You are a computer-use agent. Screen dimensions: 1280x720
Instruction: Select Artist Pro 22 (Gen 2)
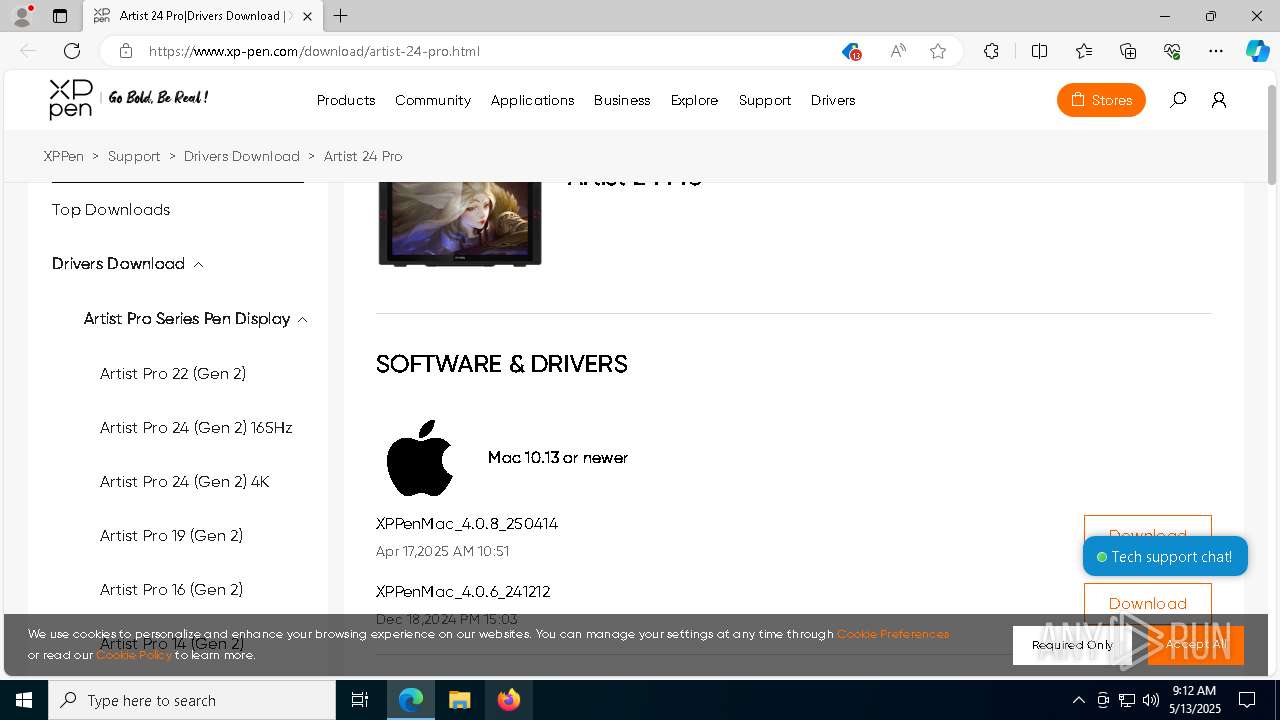(x=173, y=373)
